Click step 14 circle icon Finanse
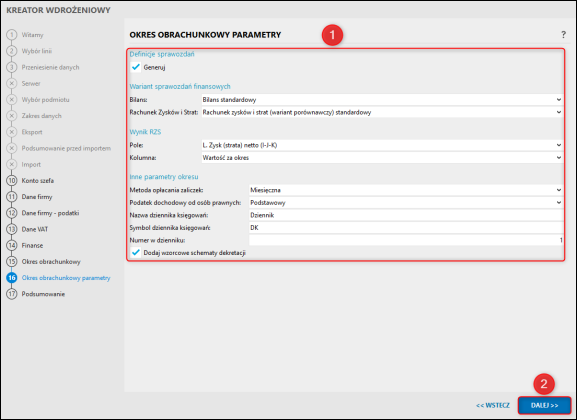577x420 pixels. pos(12,246)
